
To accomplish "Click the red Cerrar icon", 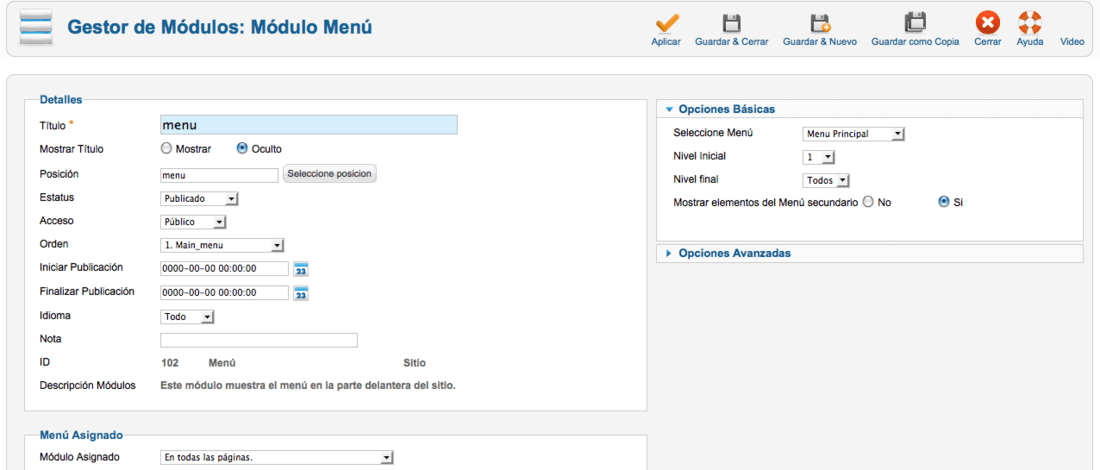I will tap(987, 23).
